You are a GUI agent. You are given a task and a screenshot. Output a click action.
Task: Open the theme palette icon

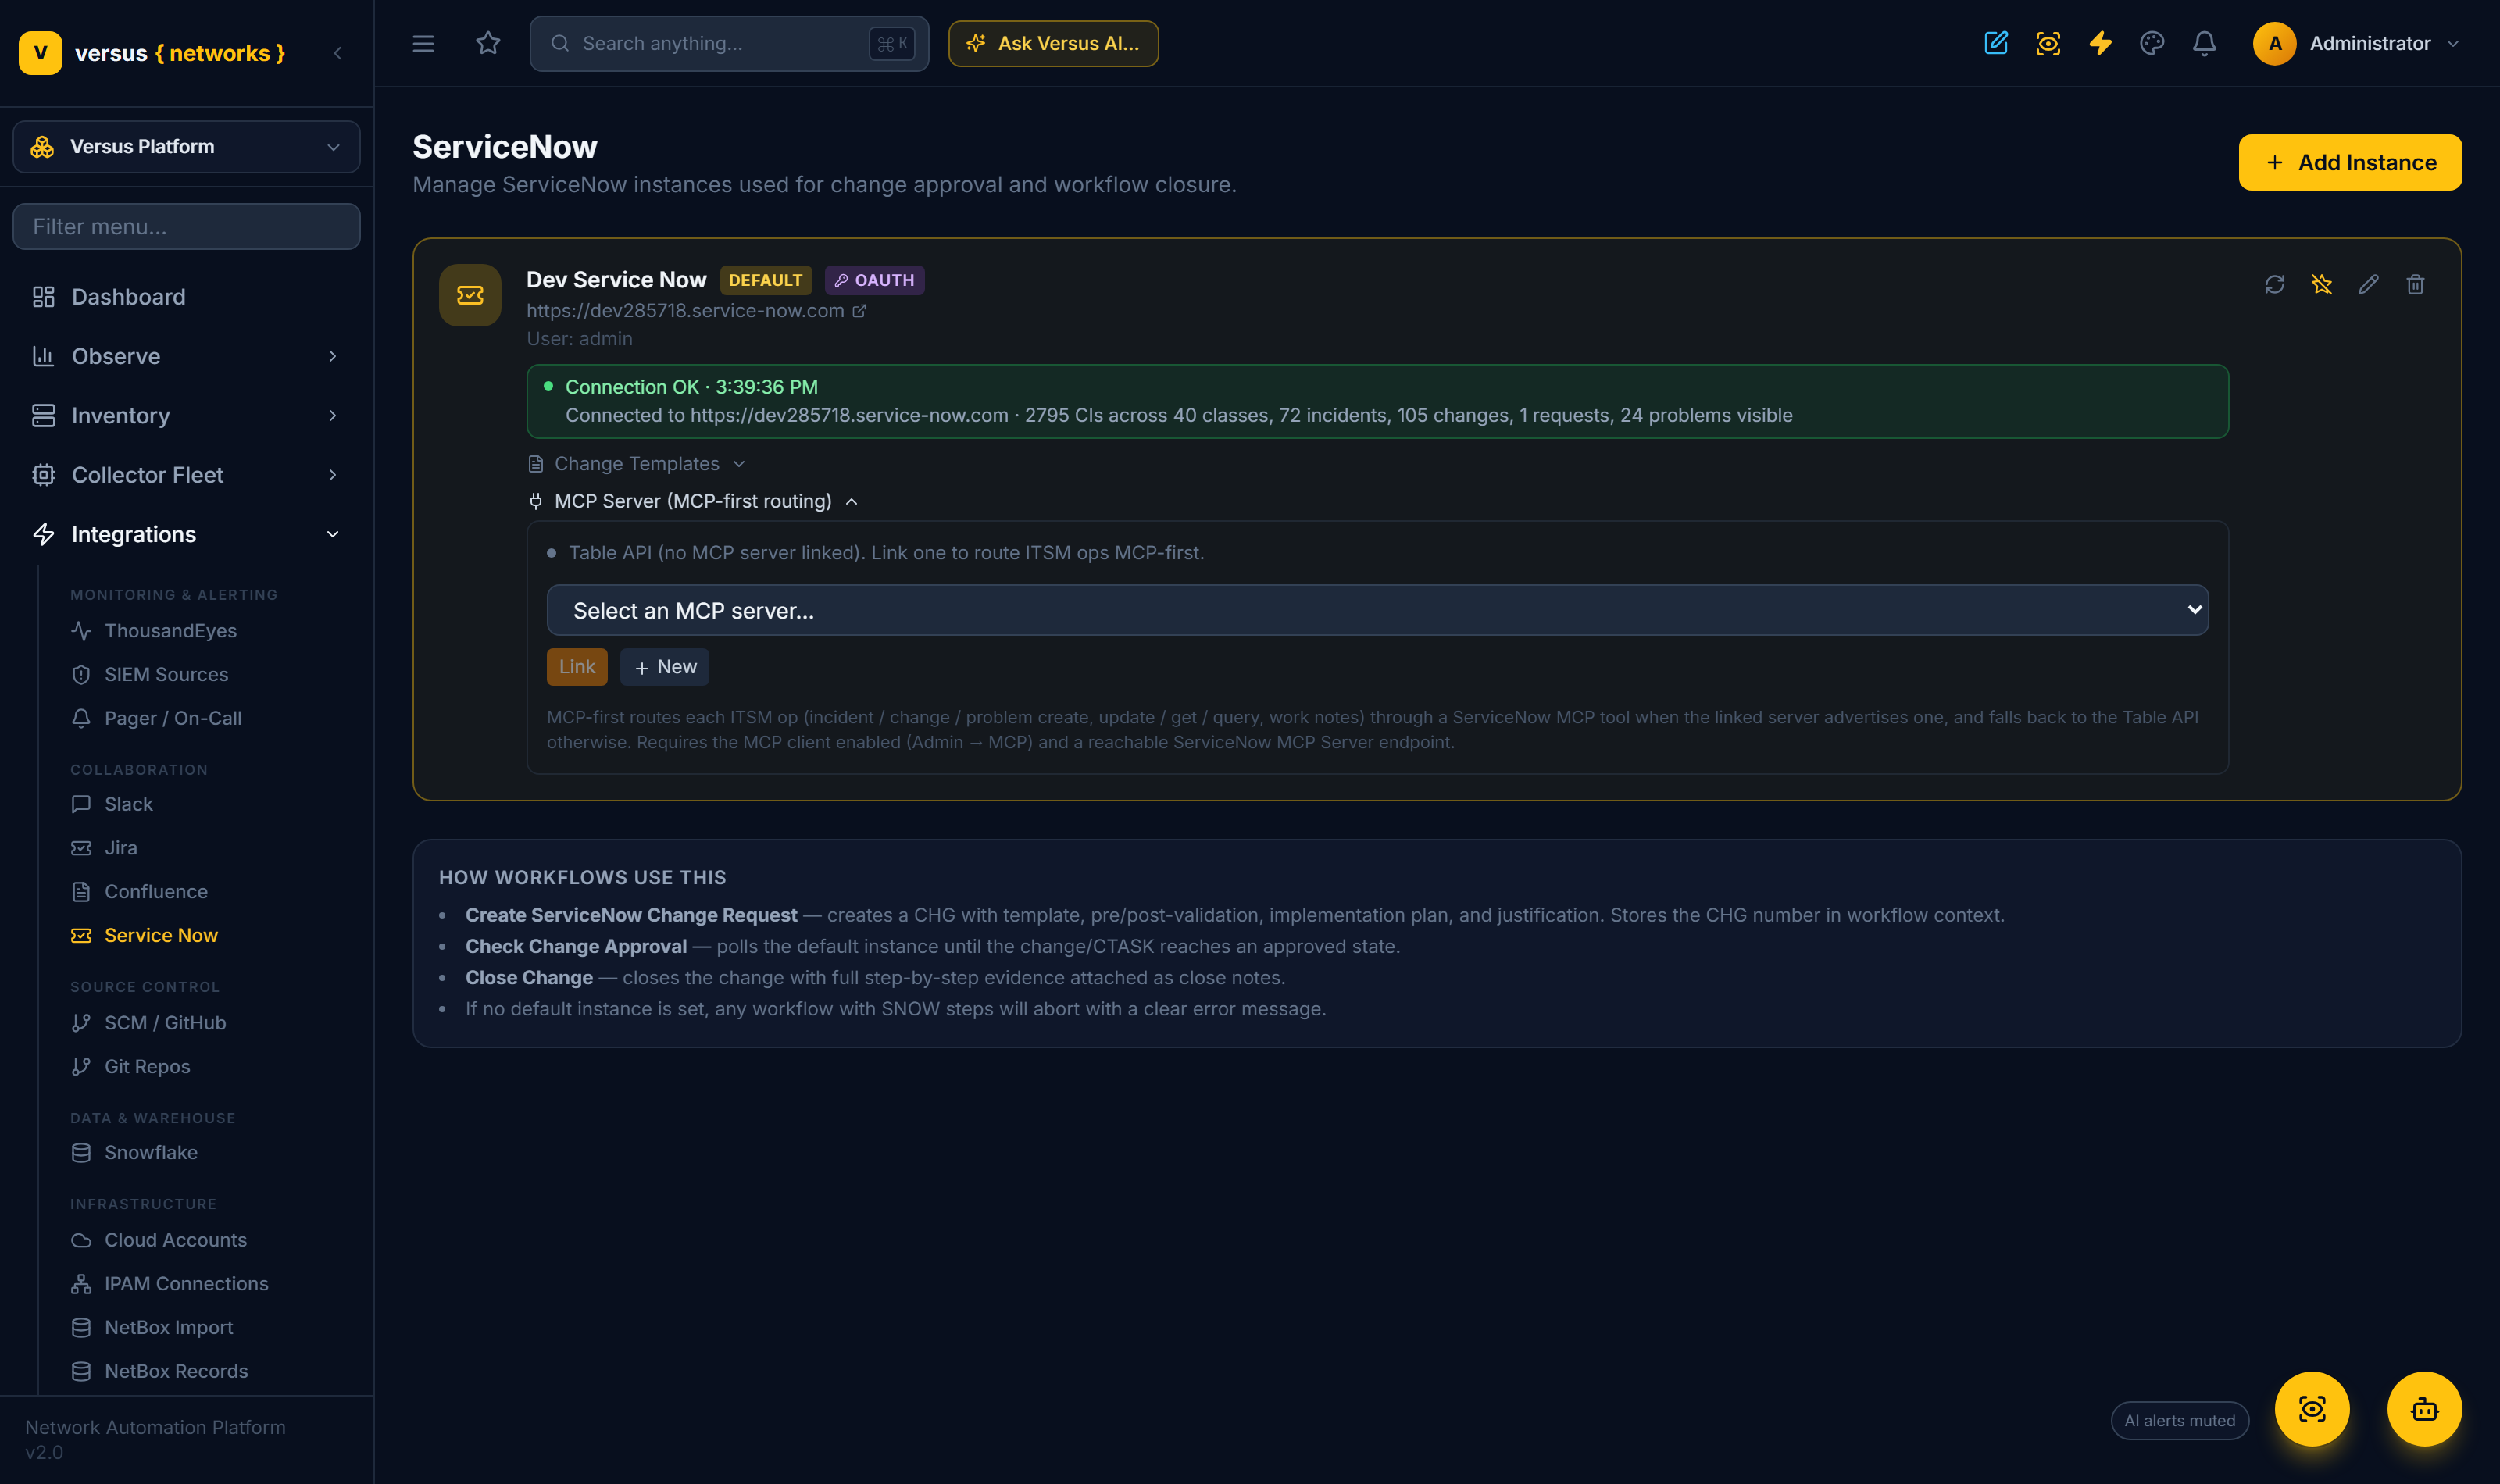[2152, 43]
